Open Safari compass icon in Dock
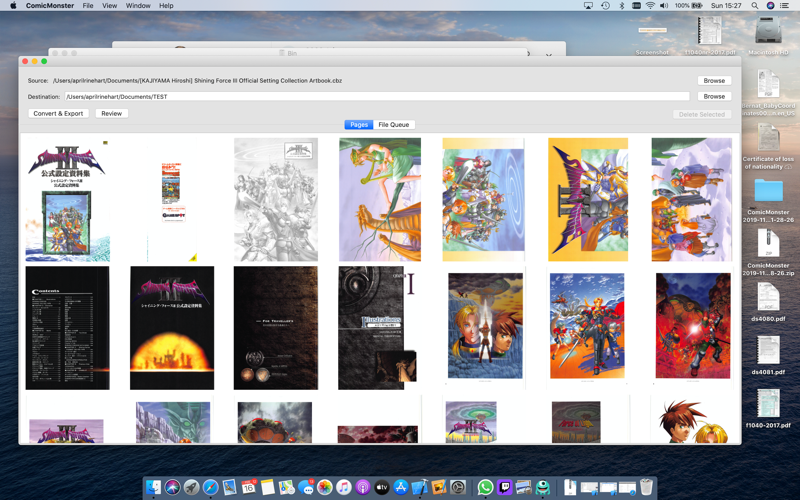Screen dimensions: 800x500 (x=210, y=487)
